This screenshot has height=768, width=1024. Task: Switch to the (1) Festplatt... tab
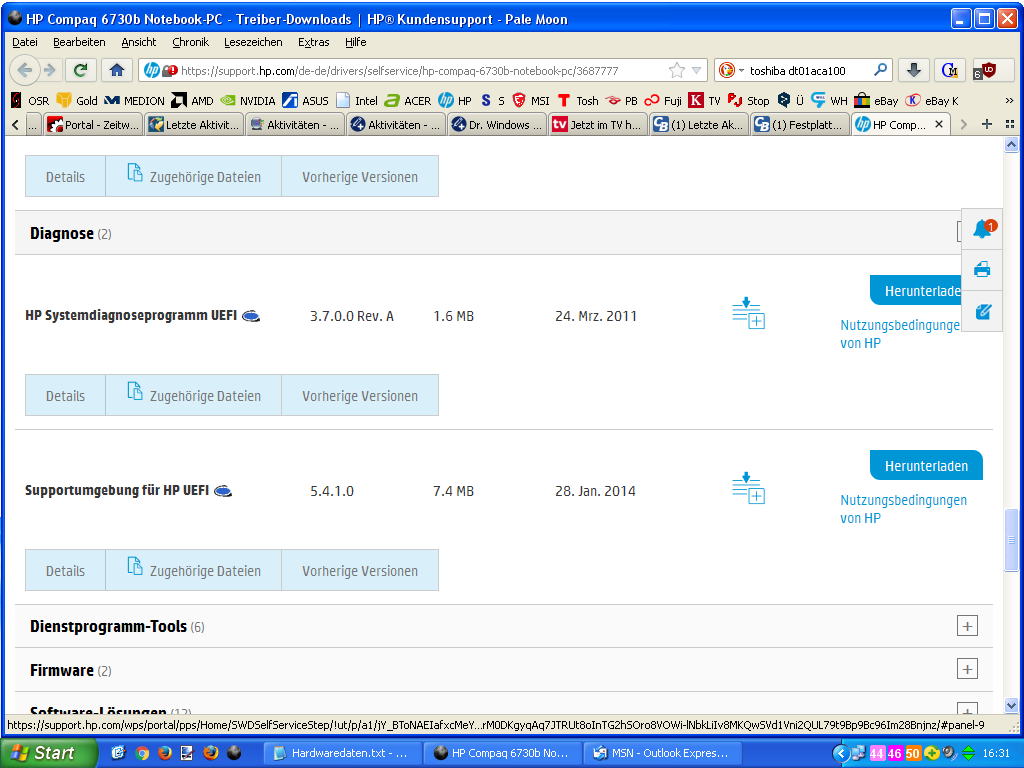click(x=799, y=124)
